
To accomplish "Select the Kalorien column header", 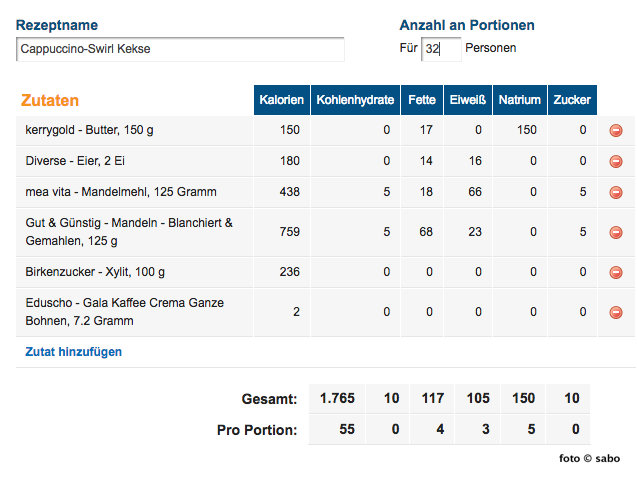I will pos(281,100).
